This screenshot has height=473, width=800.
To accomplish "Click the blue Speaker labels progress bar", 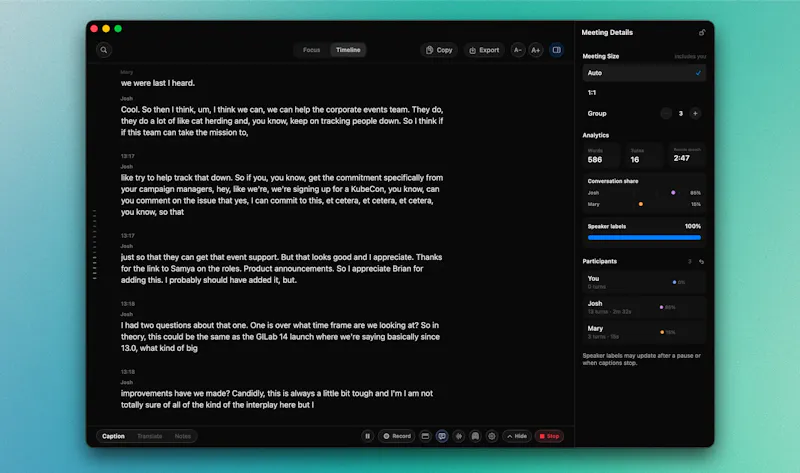I will click(644, 238).
